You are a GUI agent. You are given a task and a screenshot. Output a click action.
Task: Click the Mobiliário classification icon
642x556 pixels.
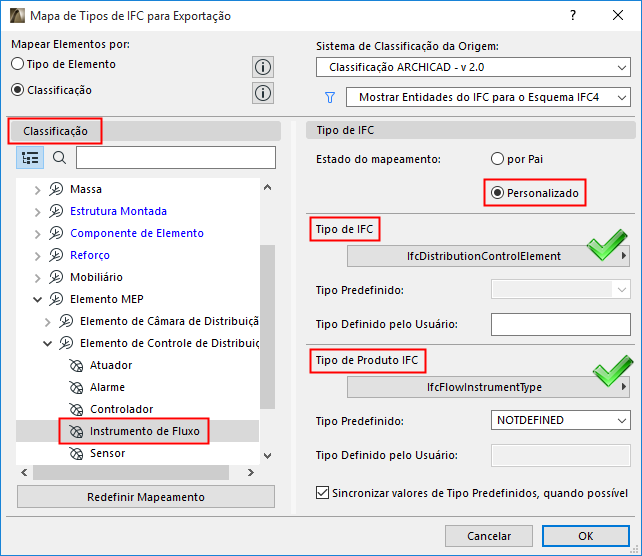pyautogui.click(x=56, y=277)
